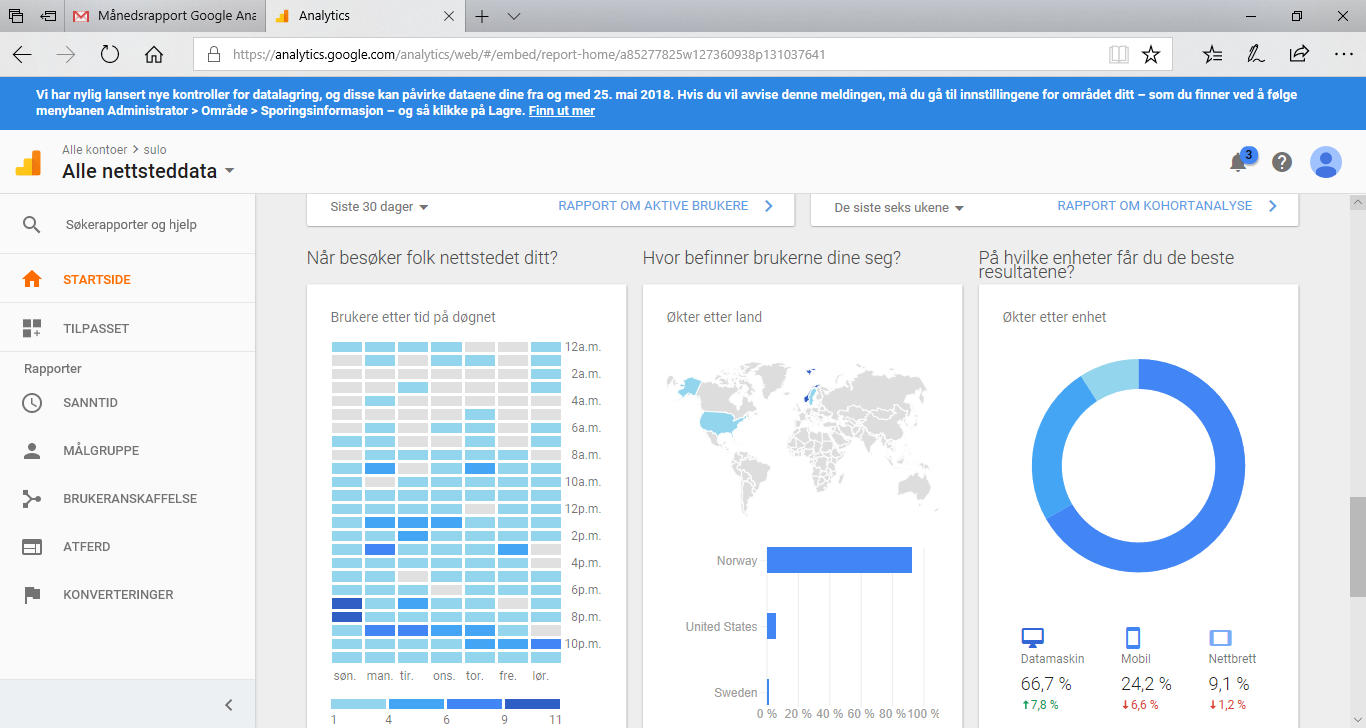Screen dimensions: 1366x728
Task: Open Målgruppe reports section
Action: [x=127, y=451]
